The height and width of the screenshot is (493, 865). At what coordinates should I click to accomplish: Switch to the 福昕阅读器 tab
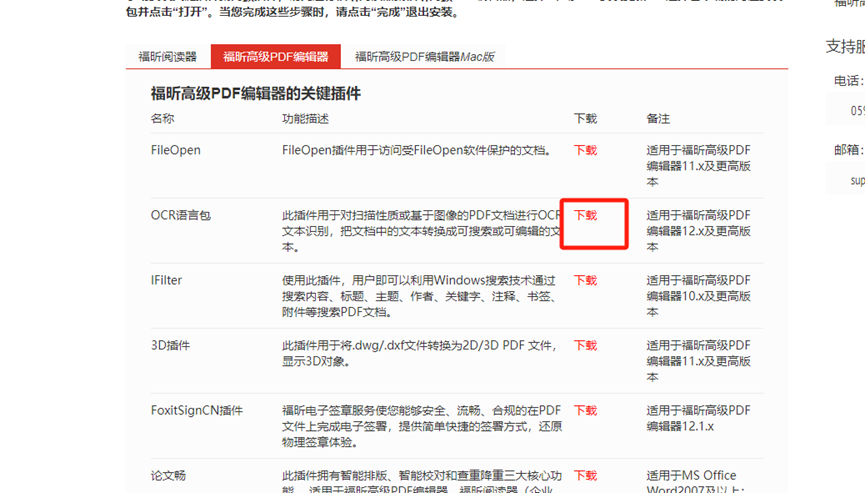(168, 56)
